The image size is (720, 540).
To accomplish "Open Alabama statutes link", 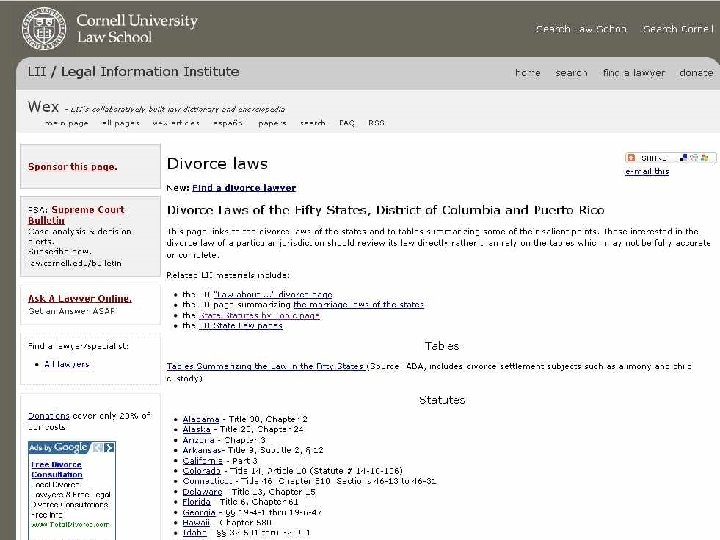I will pyautogui.click(x=201, y=419).
